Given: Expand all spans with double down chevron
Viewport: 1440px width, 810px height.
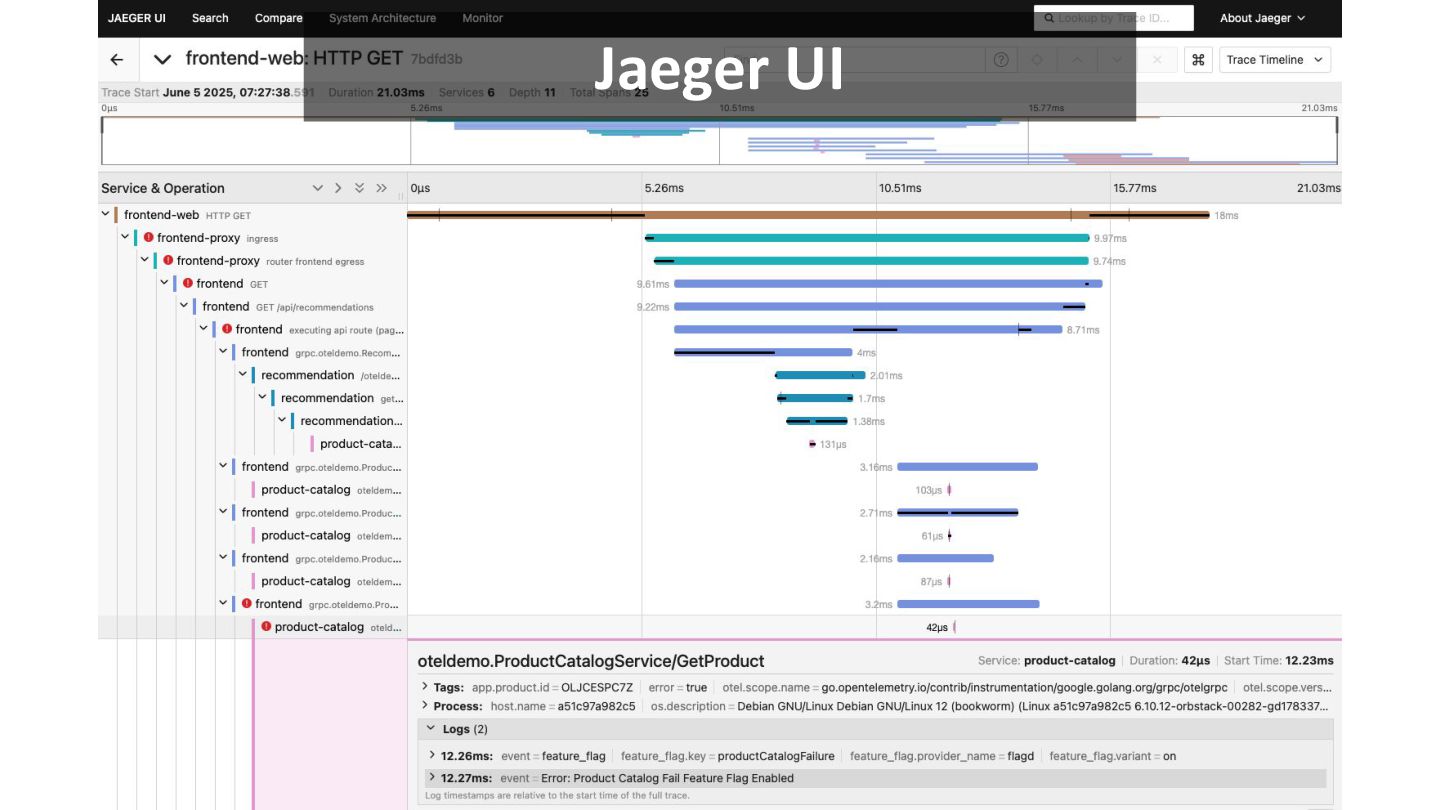Looking at the screenshot, I should point(359,188).
